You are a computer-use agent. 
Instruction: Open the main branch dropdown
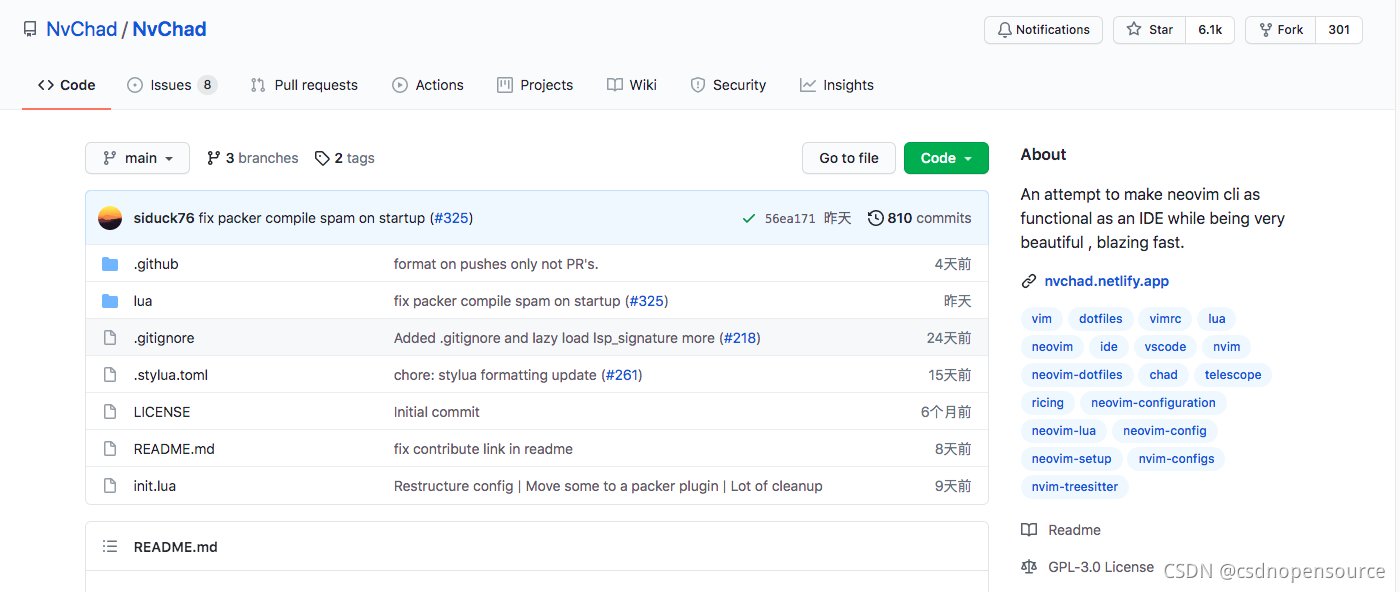[x=137, y=158]
